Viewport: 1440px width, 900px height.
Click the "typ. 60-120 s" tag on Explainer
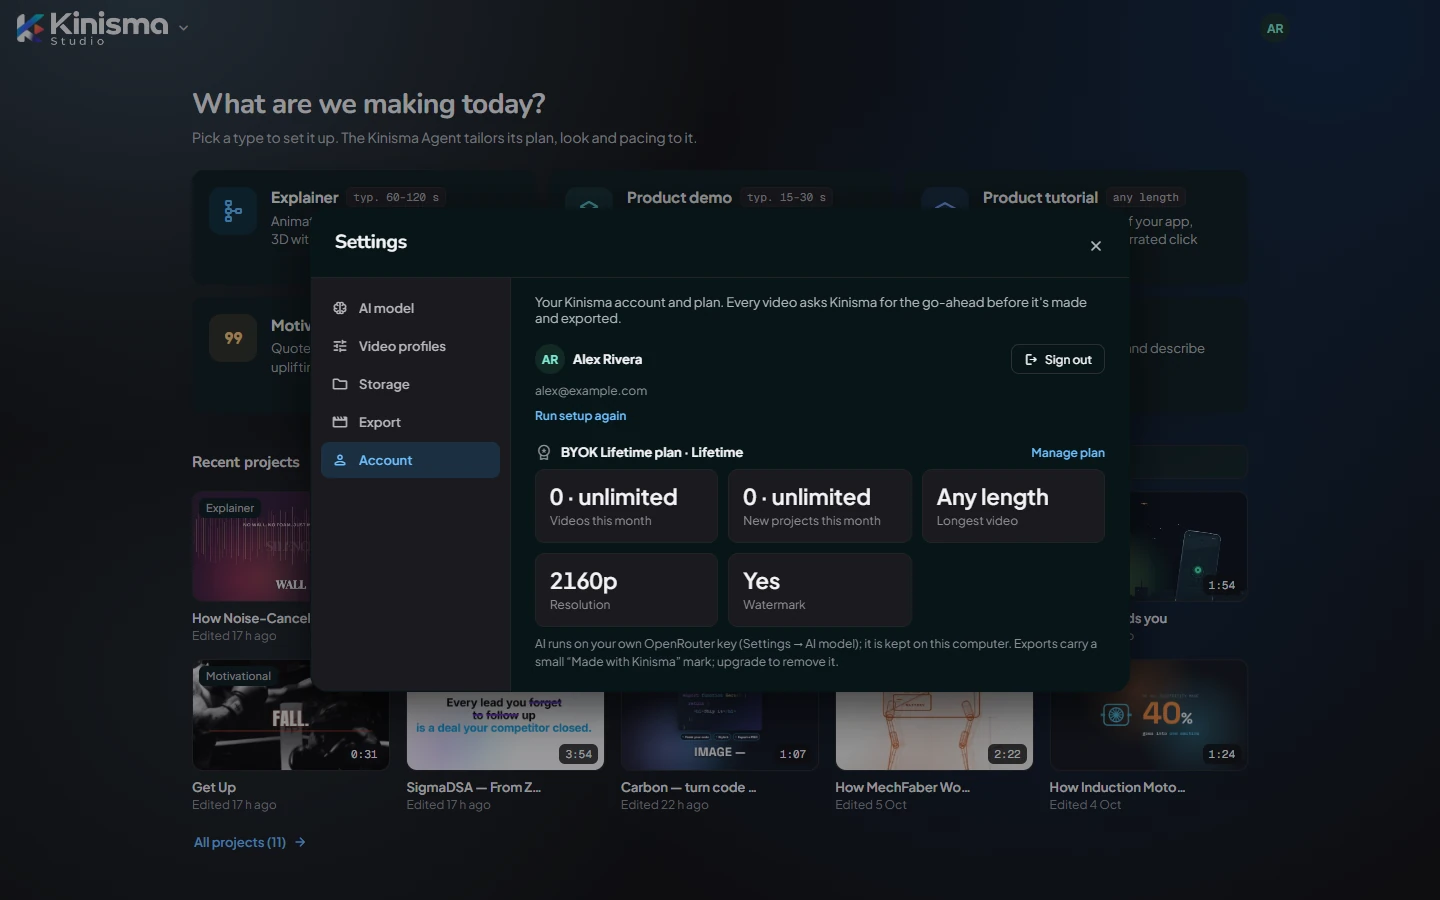point(396,198)
